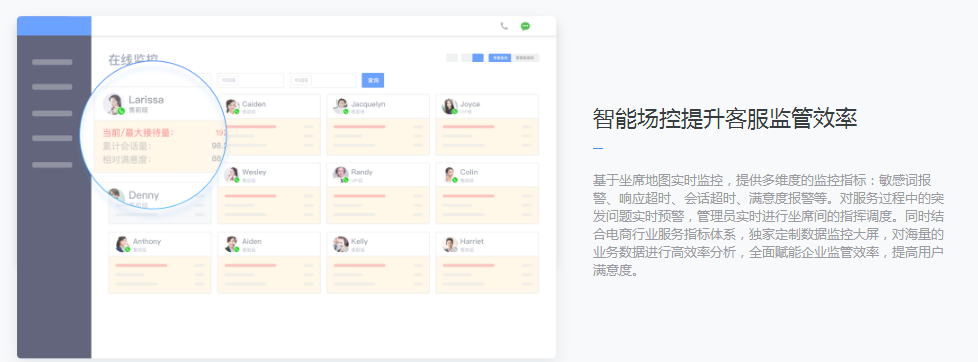
Task: Open Aiden's agent avatar
Action: (232, 244)
